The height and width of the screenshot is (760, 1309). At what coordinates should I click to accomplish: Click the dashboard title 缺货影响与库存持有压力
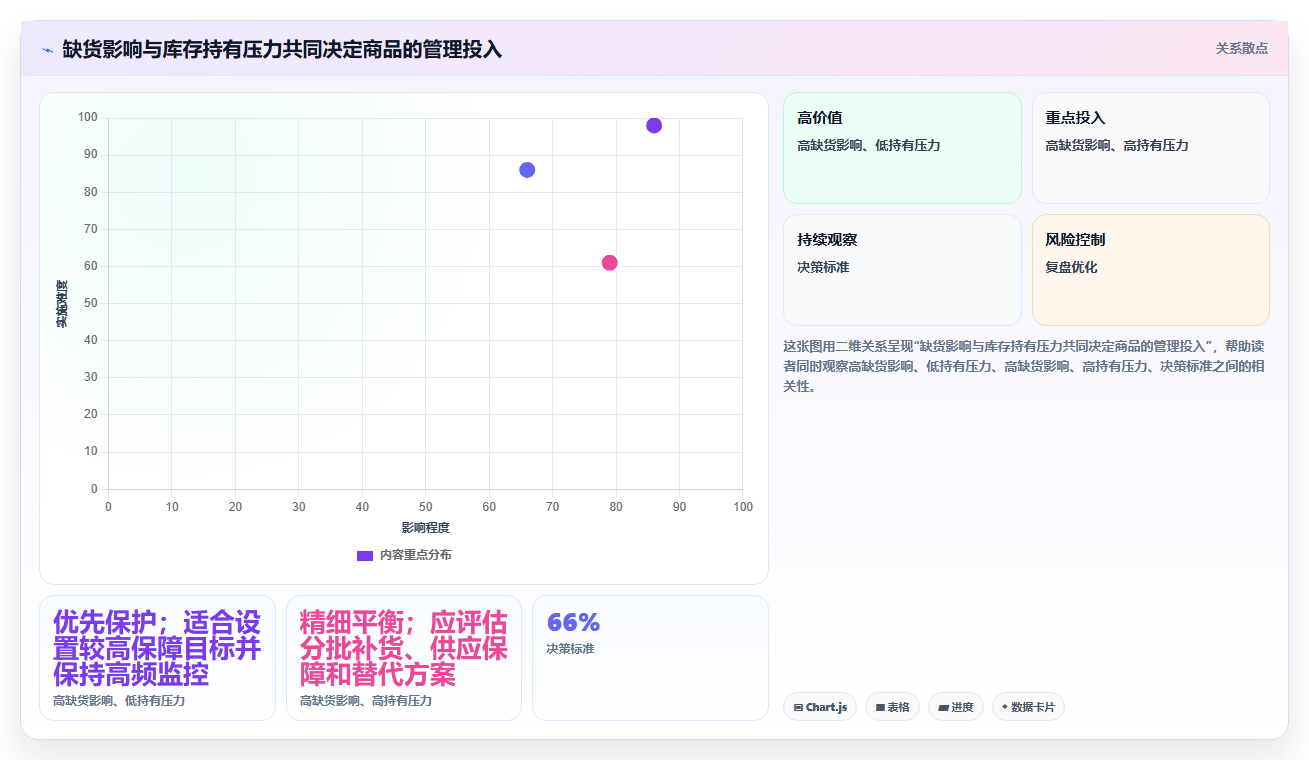point(282,49)
